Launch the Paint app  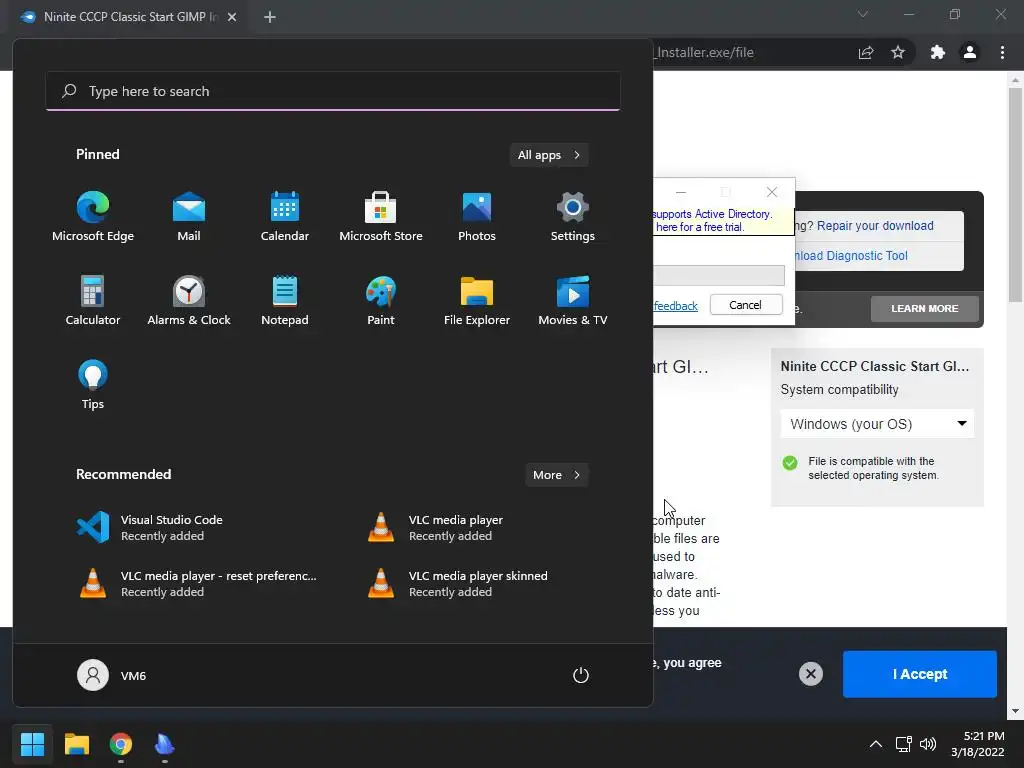(381, 300)
